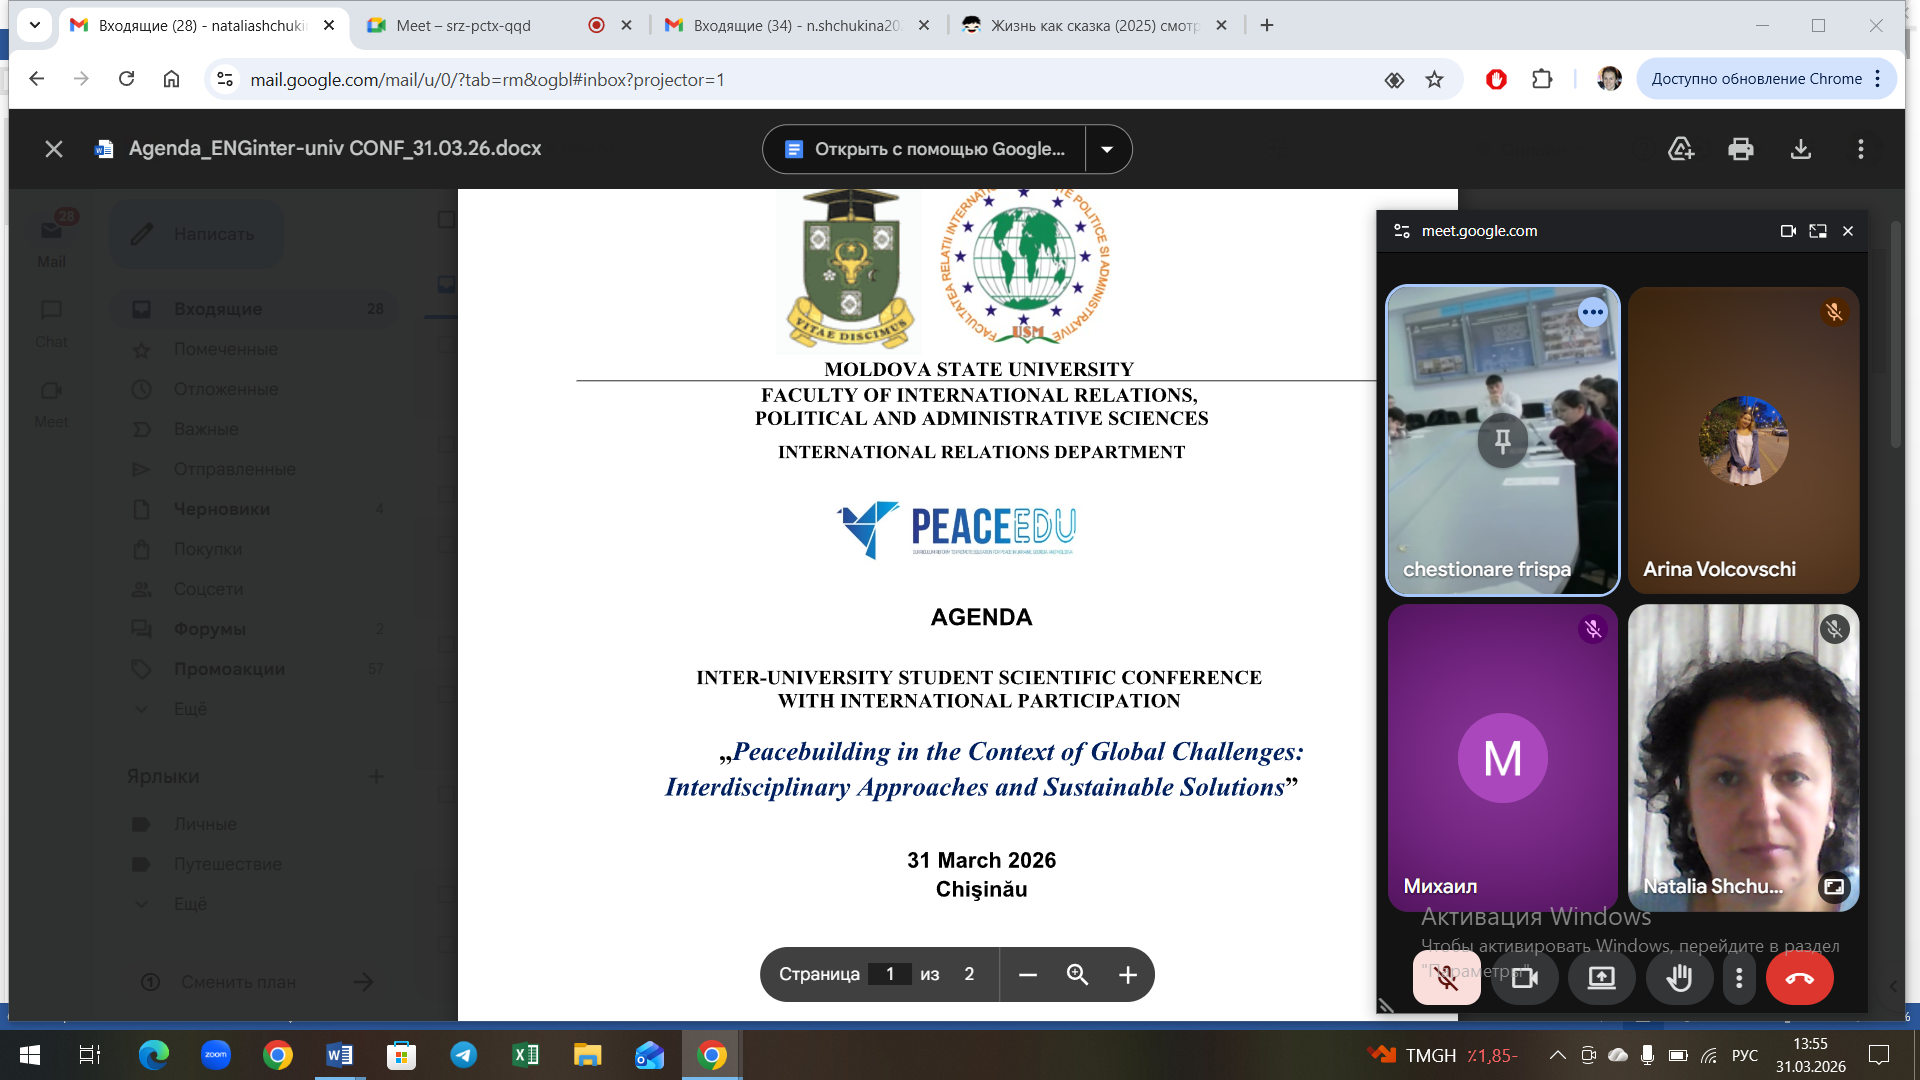Image resolution: width=1920 pixels, height=1080 pixels.
Task: Switch to Meet srz-pctx-qqd tab
Action: point(470,26)
